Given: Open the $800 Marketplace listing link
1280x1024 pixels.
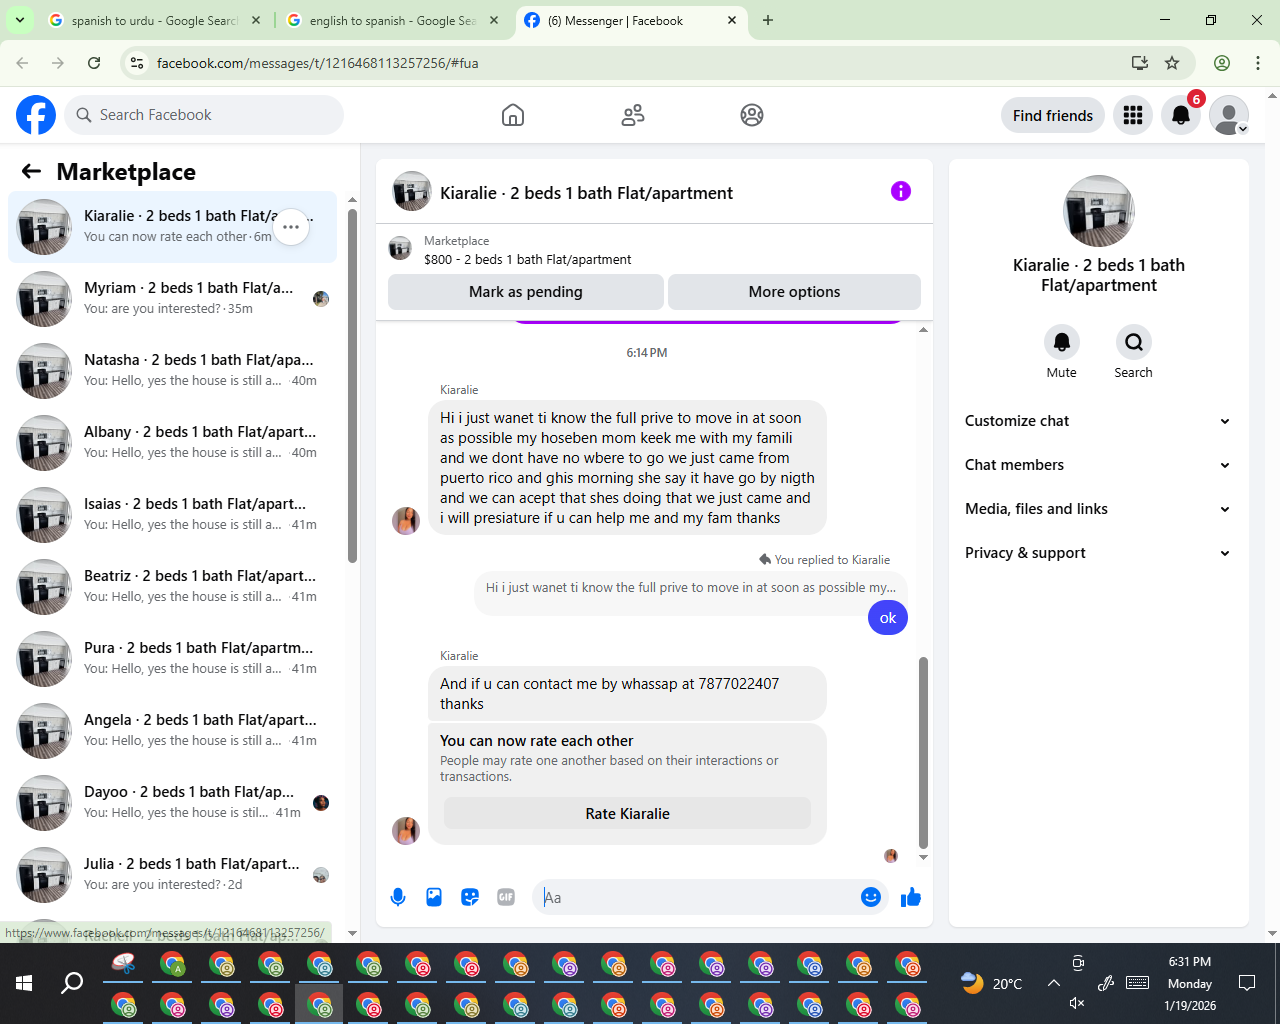Looking at the screenshot, I should [x=527, y=259].
